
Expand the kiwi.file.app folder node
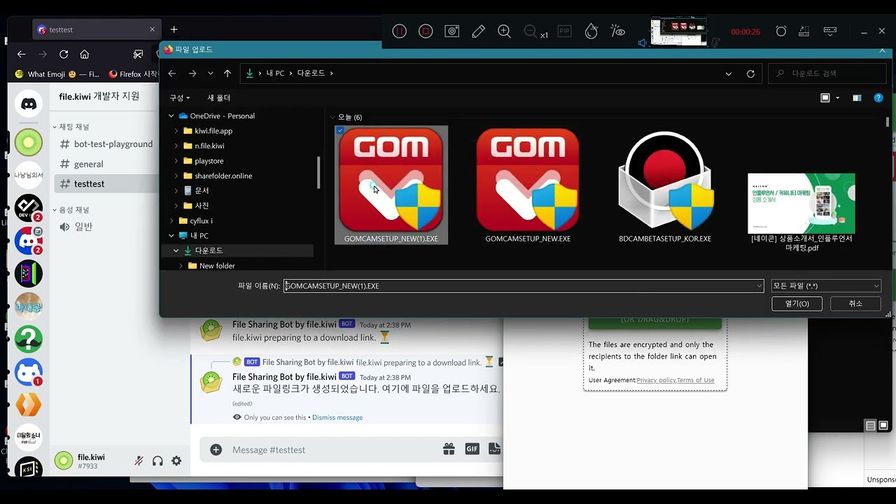coord(176,131)
